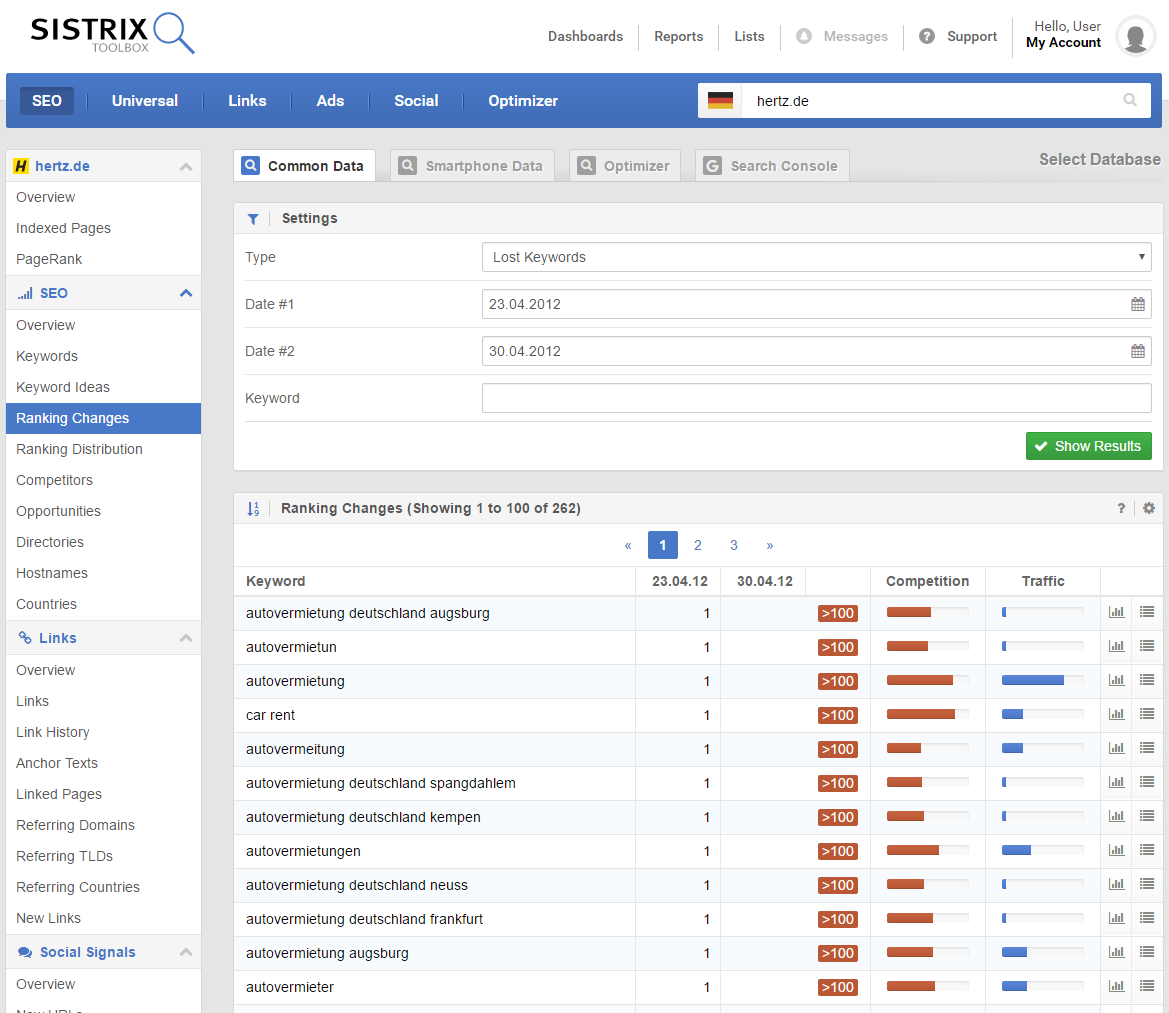Open calendar picker for Date #2

(1137, 351)
